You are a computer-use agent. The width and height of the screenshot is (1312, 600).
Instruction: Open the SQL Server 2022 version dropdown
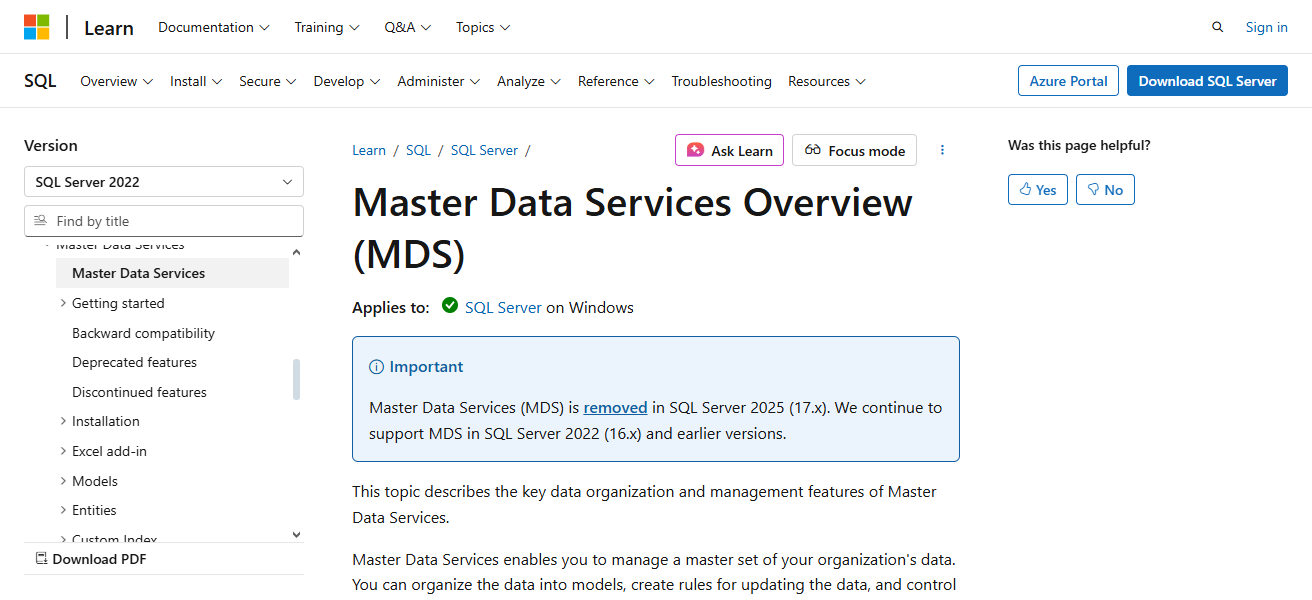click(163, 181)
